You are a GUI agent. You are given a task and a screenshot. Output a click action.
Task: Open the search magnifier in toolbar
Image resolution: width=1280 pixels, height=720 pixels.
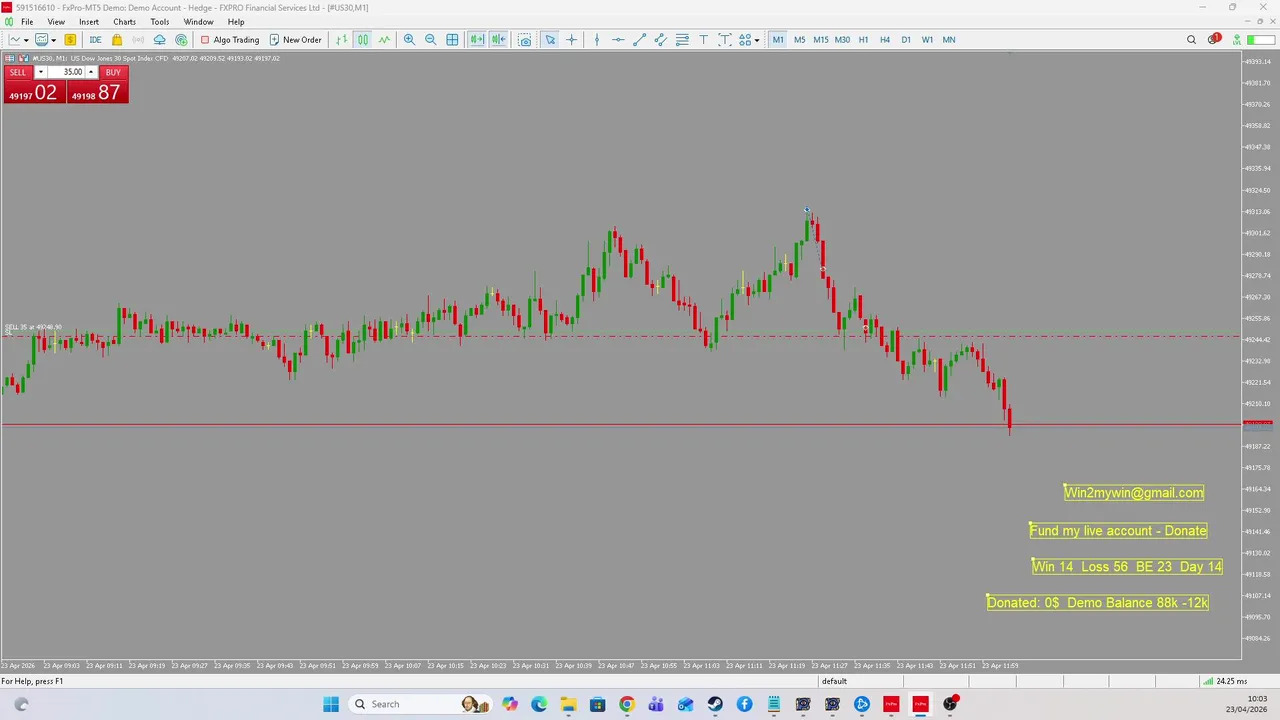(x=1191, y=40)
